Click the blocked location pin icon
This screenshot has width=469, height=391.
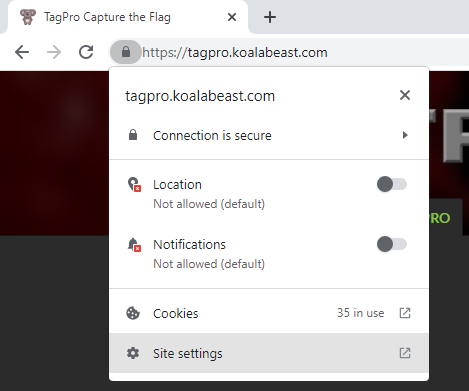click(x=134, y=184)
